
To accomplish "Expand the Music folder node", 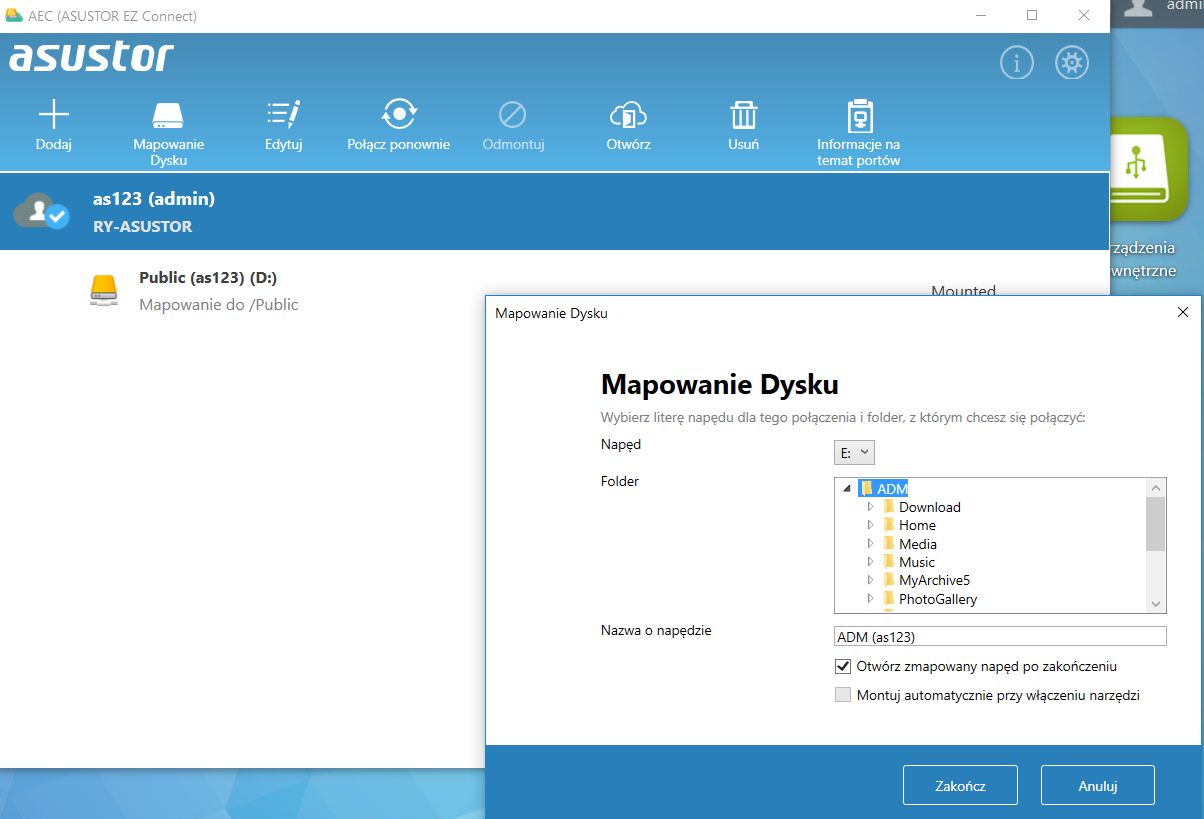I will coord(870,562).
